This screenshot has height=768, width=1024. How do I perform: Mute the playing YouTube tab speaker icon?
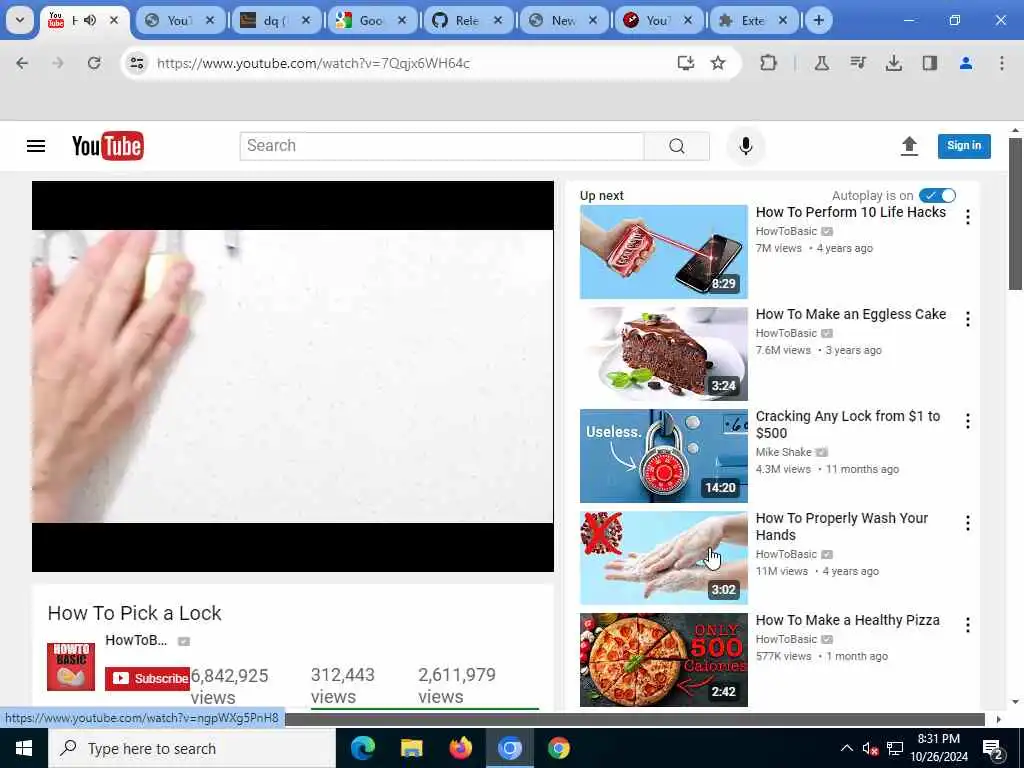(x=90, y=20)
